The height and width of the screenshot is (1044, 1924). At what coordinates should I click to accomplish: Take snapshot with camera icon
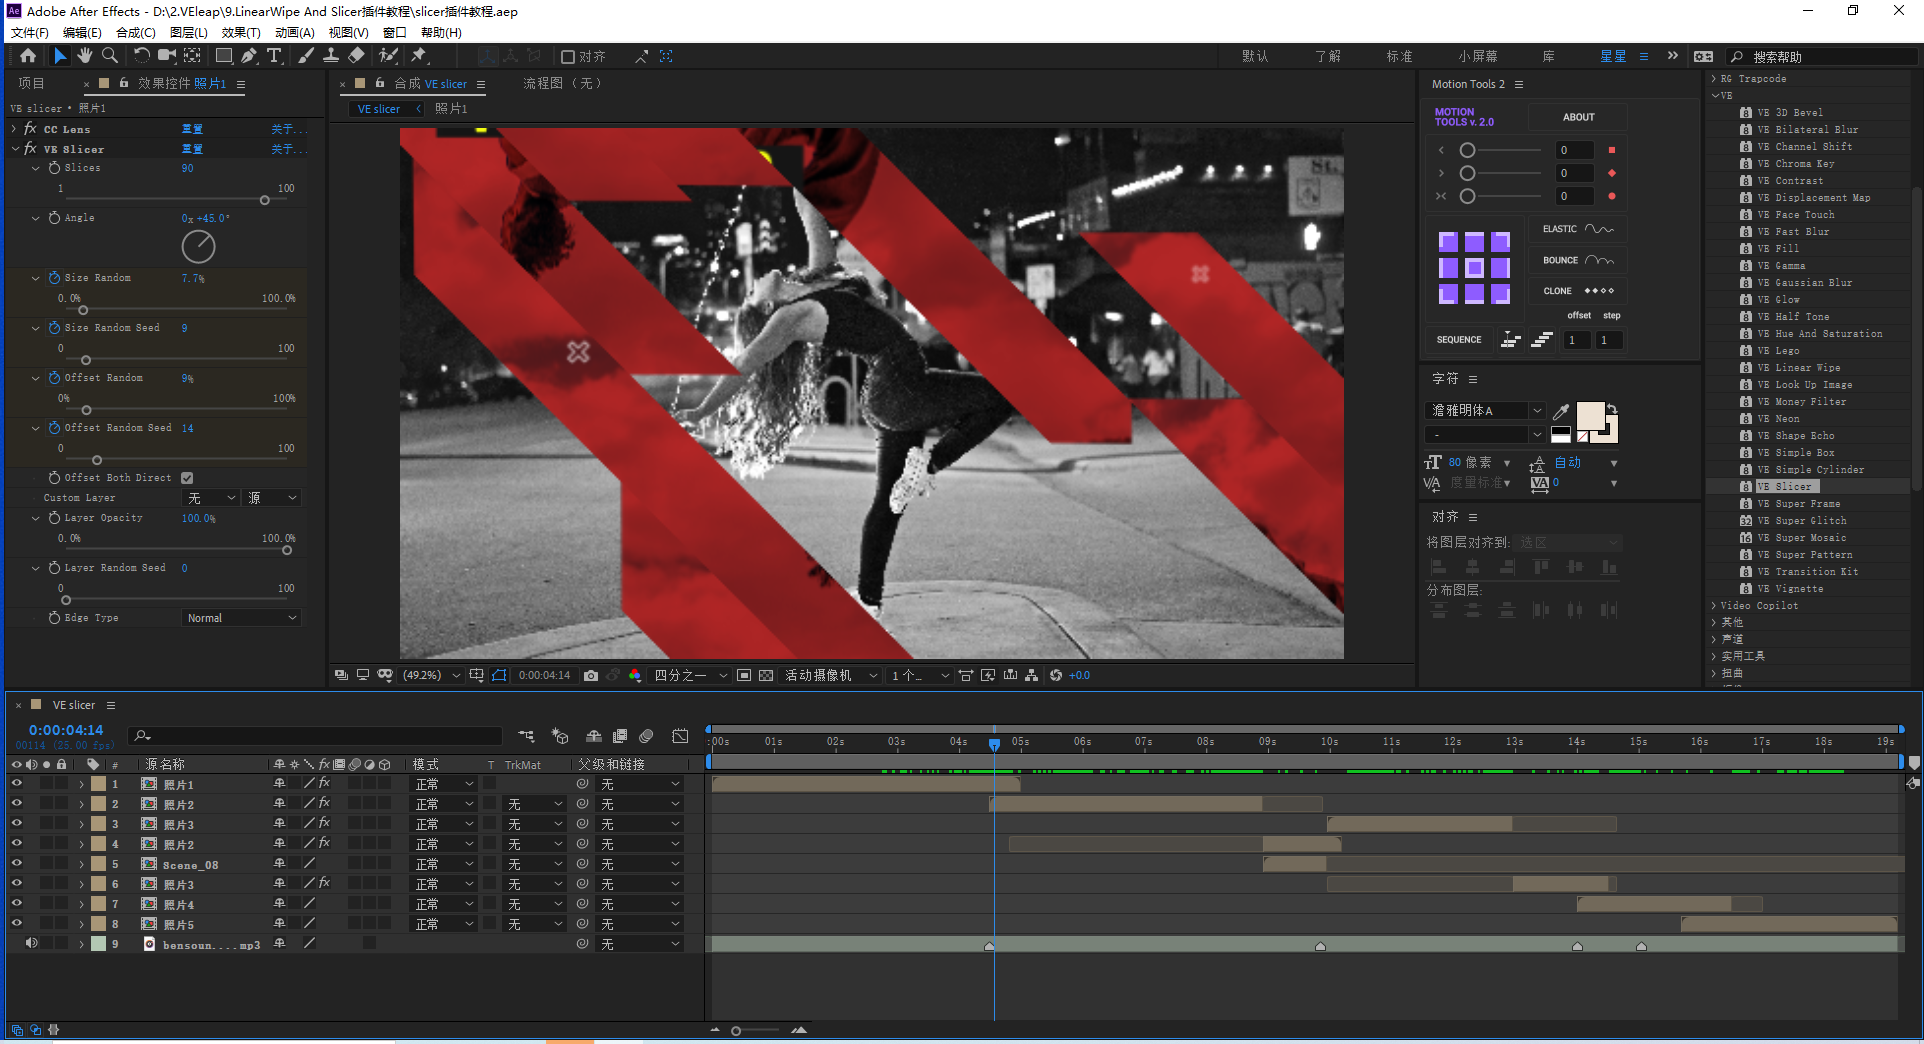[591, 676]
